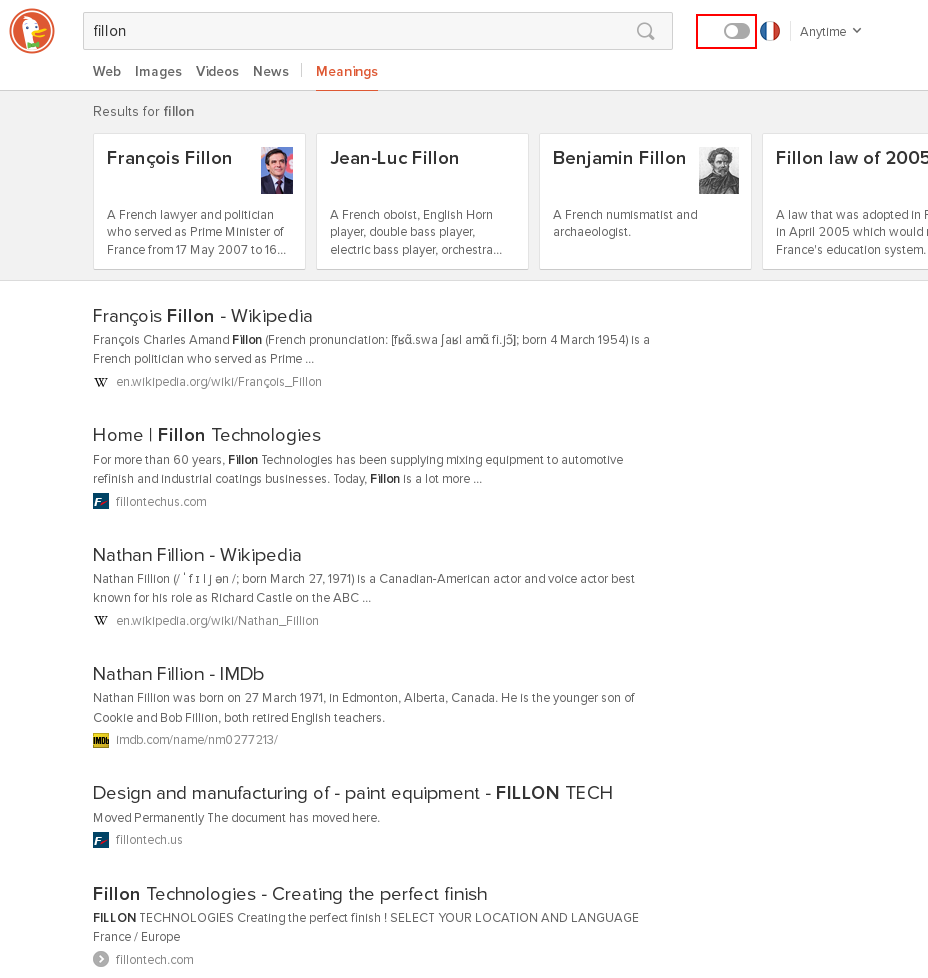Open Fillon Technologies - Creating the perfect finish

point(290,894)
